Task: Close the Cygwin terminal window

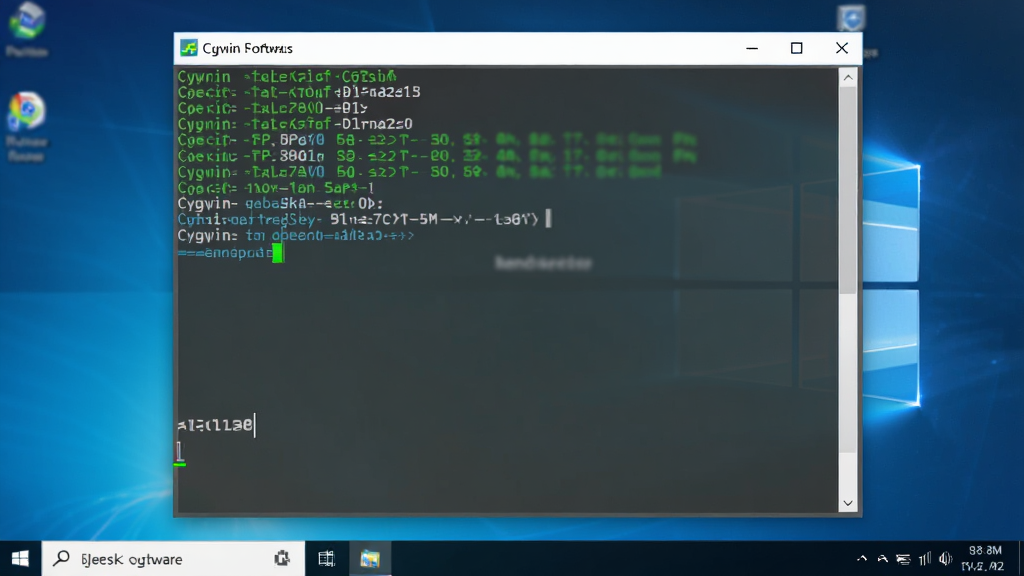Action: tap(841, 48)
